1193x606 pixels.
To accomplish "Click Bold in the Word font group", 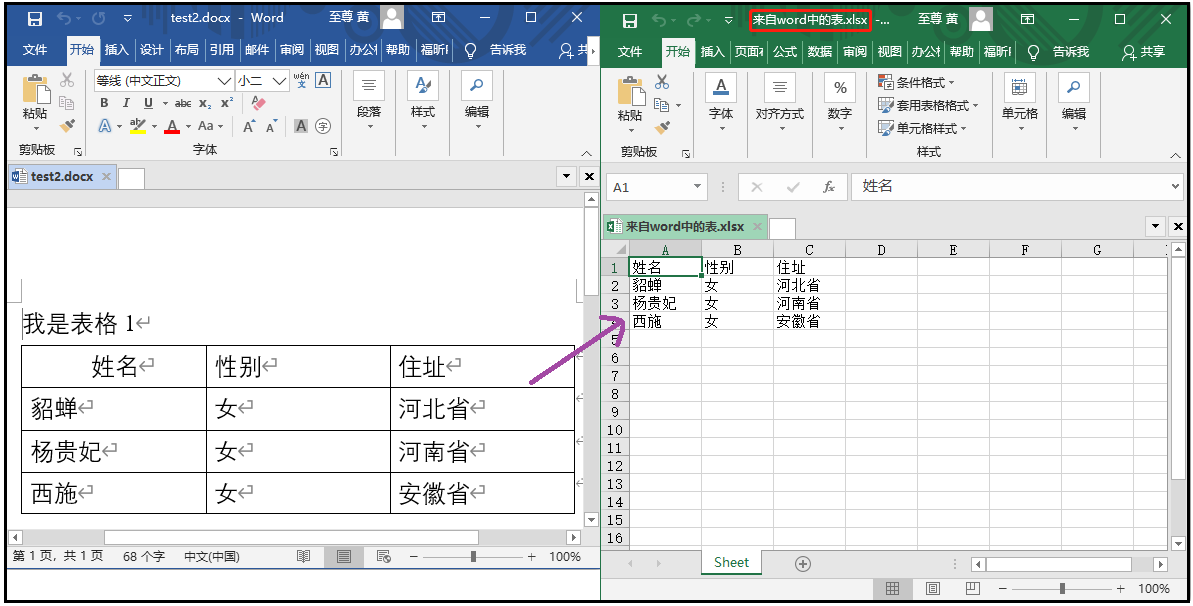I will [x=104, y=104].
